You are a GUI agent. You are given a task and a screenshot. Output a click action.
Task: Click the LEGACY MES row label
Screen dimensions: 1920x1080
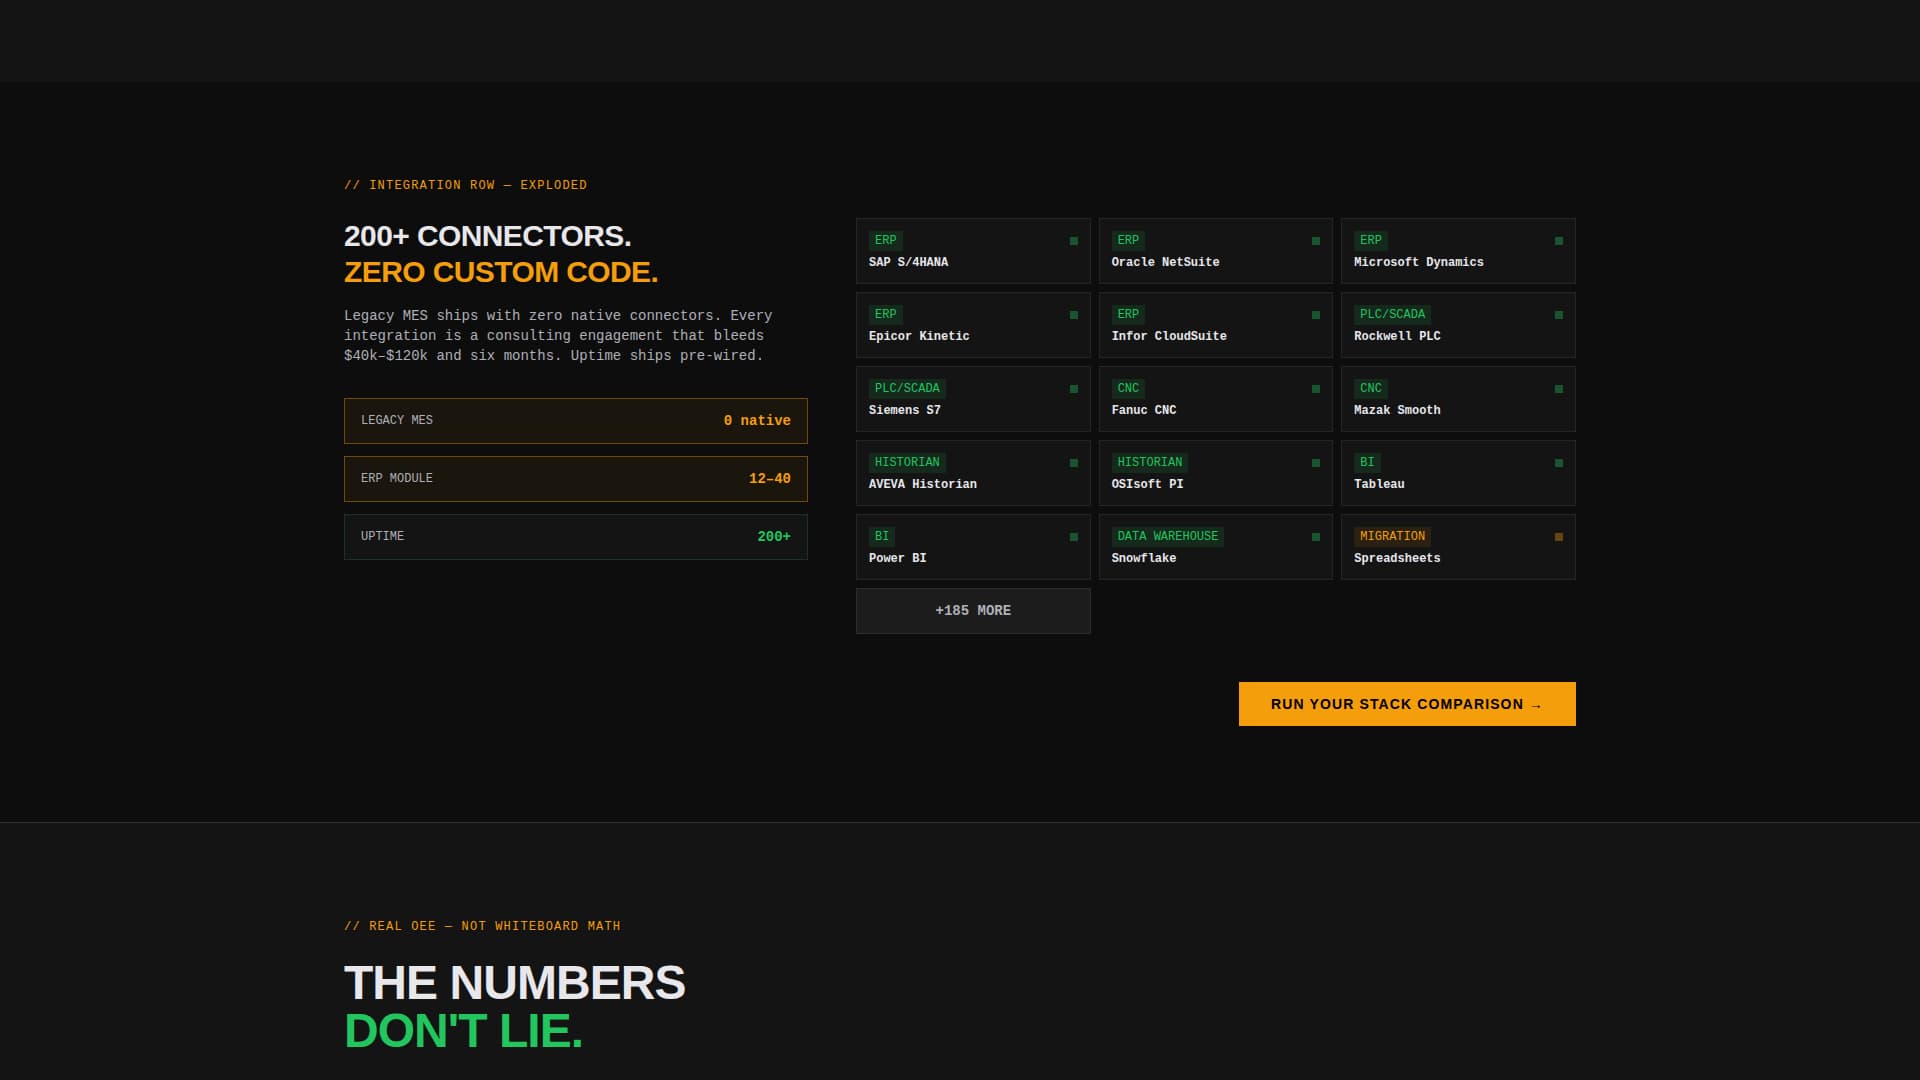[397, 420]
